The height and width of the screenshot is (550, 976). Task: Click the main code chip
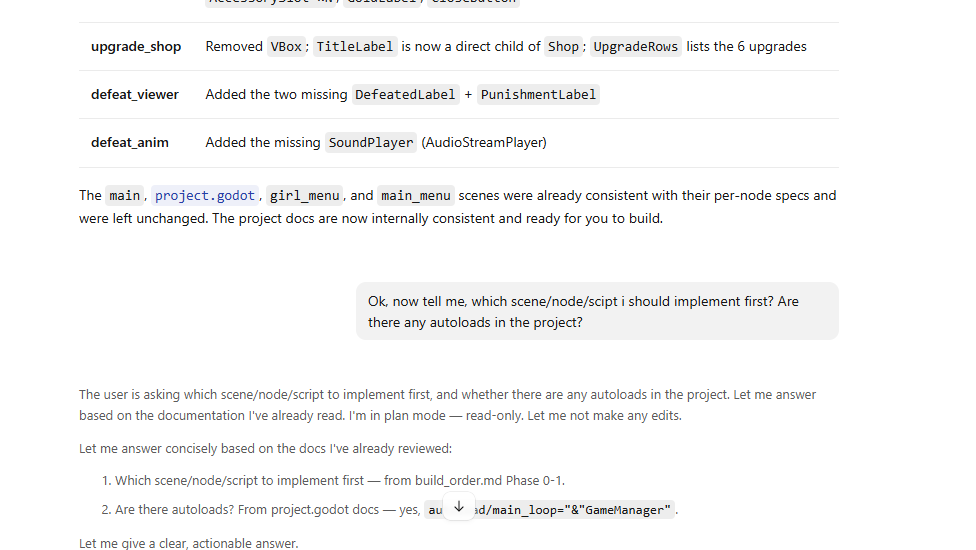click(x=124, y=195)
